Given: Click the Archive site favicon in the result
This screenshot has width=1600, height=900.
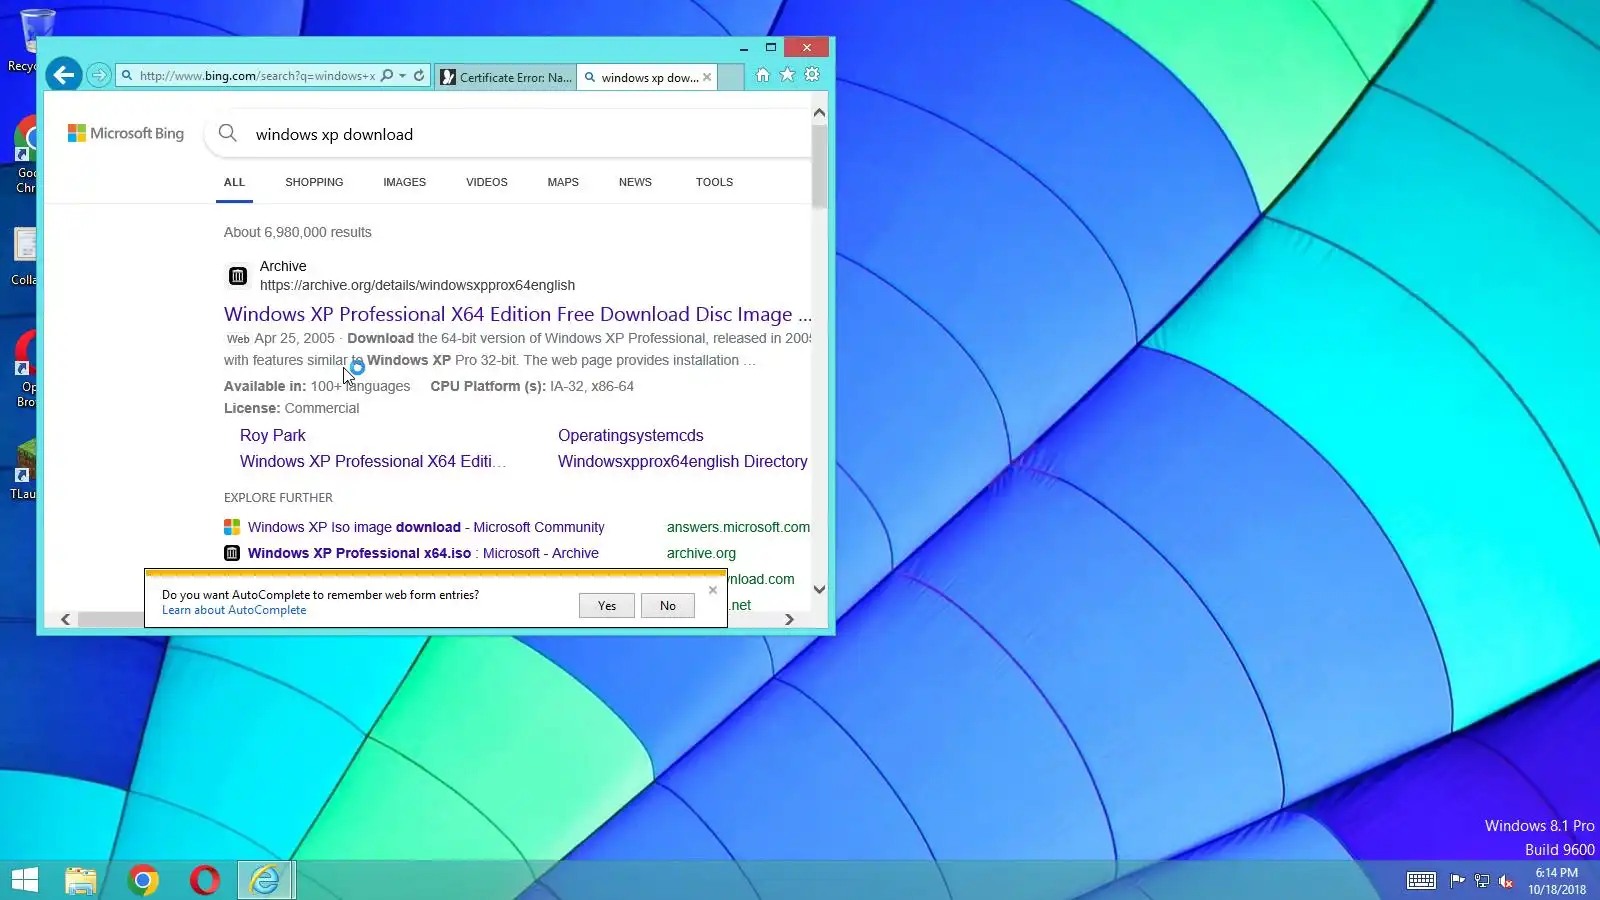Looking at the screenshot, I should click(x=237, y=276).
